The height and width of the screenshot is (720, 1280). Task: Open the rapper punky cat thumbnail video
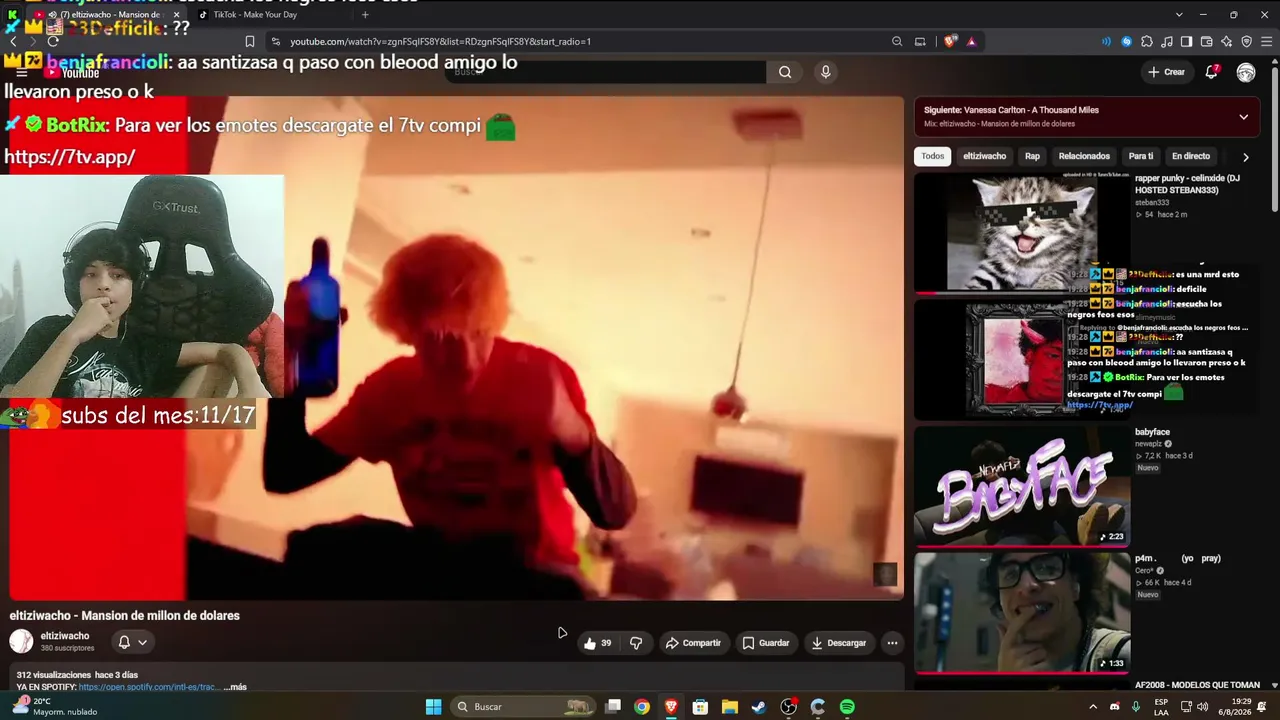point(1022,233)
